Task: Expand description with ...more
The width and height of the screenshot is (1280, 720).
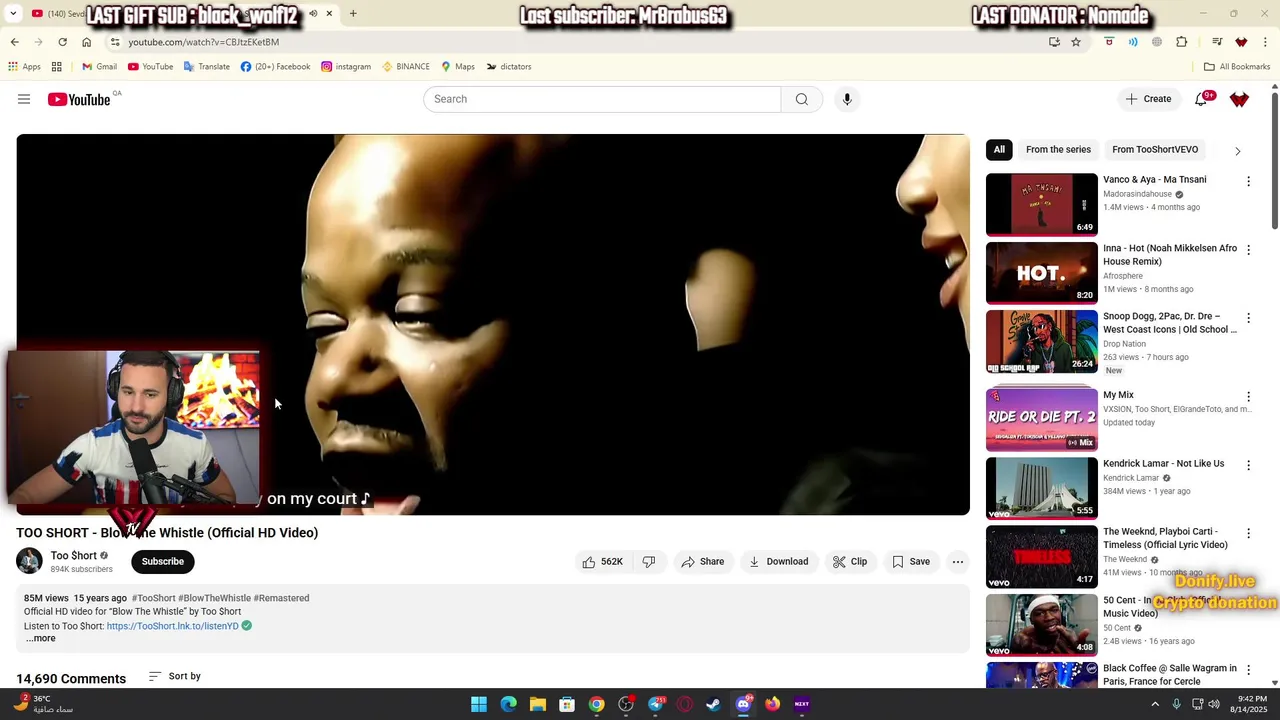Action: tap(41, 638)
